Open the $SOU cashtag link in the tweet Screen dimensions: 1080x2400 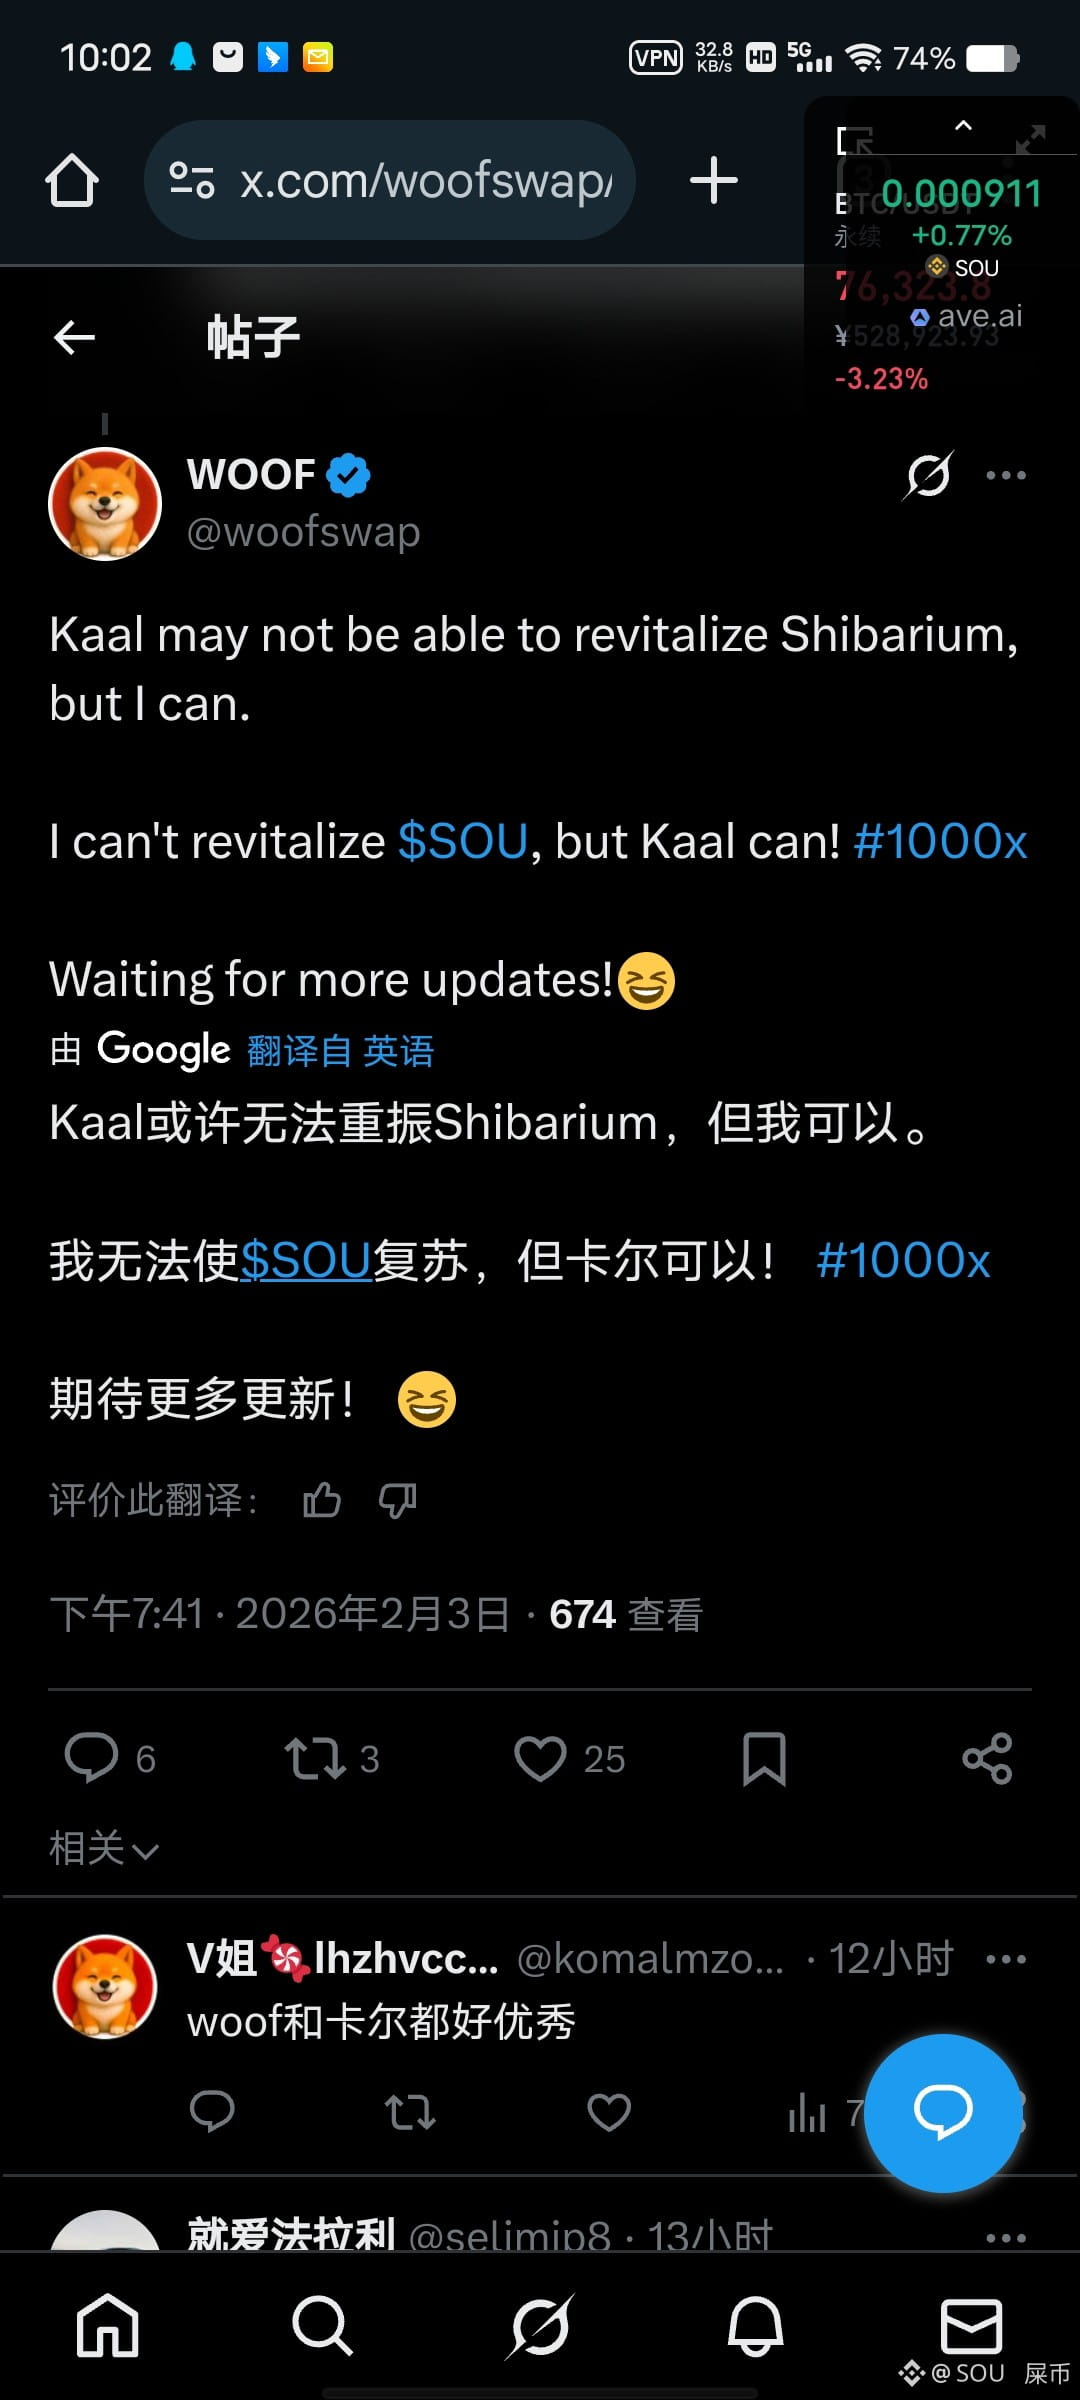462,841
